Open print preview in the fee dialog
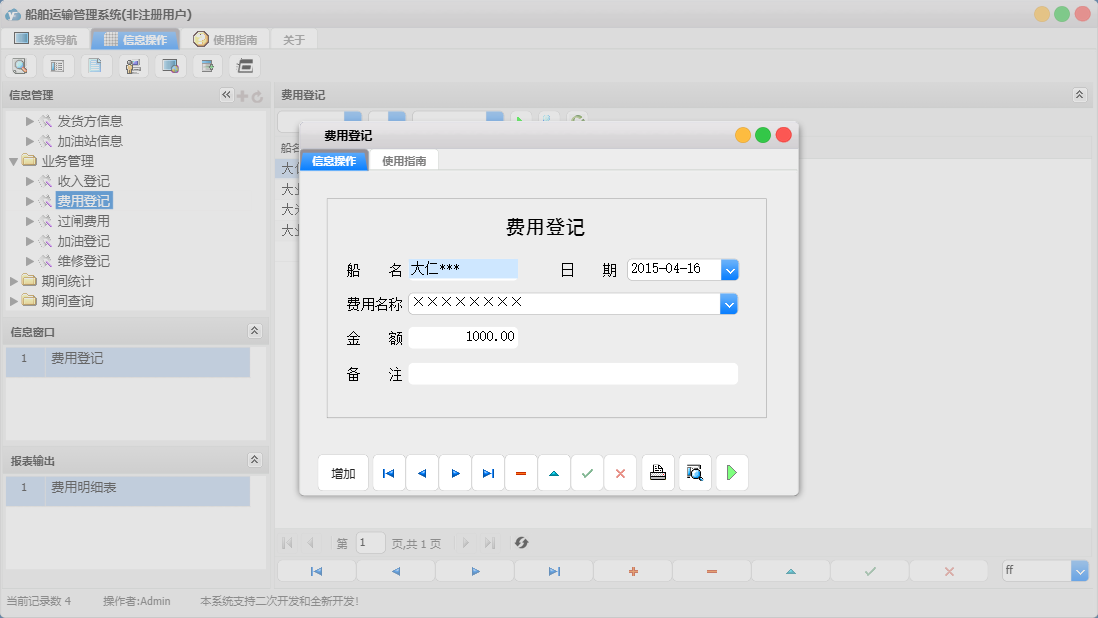The width and height of the screenshot is (1098, 618). pos(694,472)
